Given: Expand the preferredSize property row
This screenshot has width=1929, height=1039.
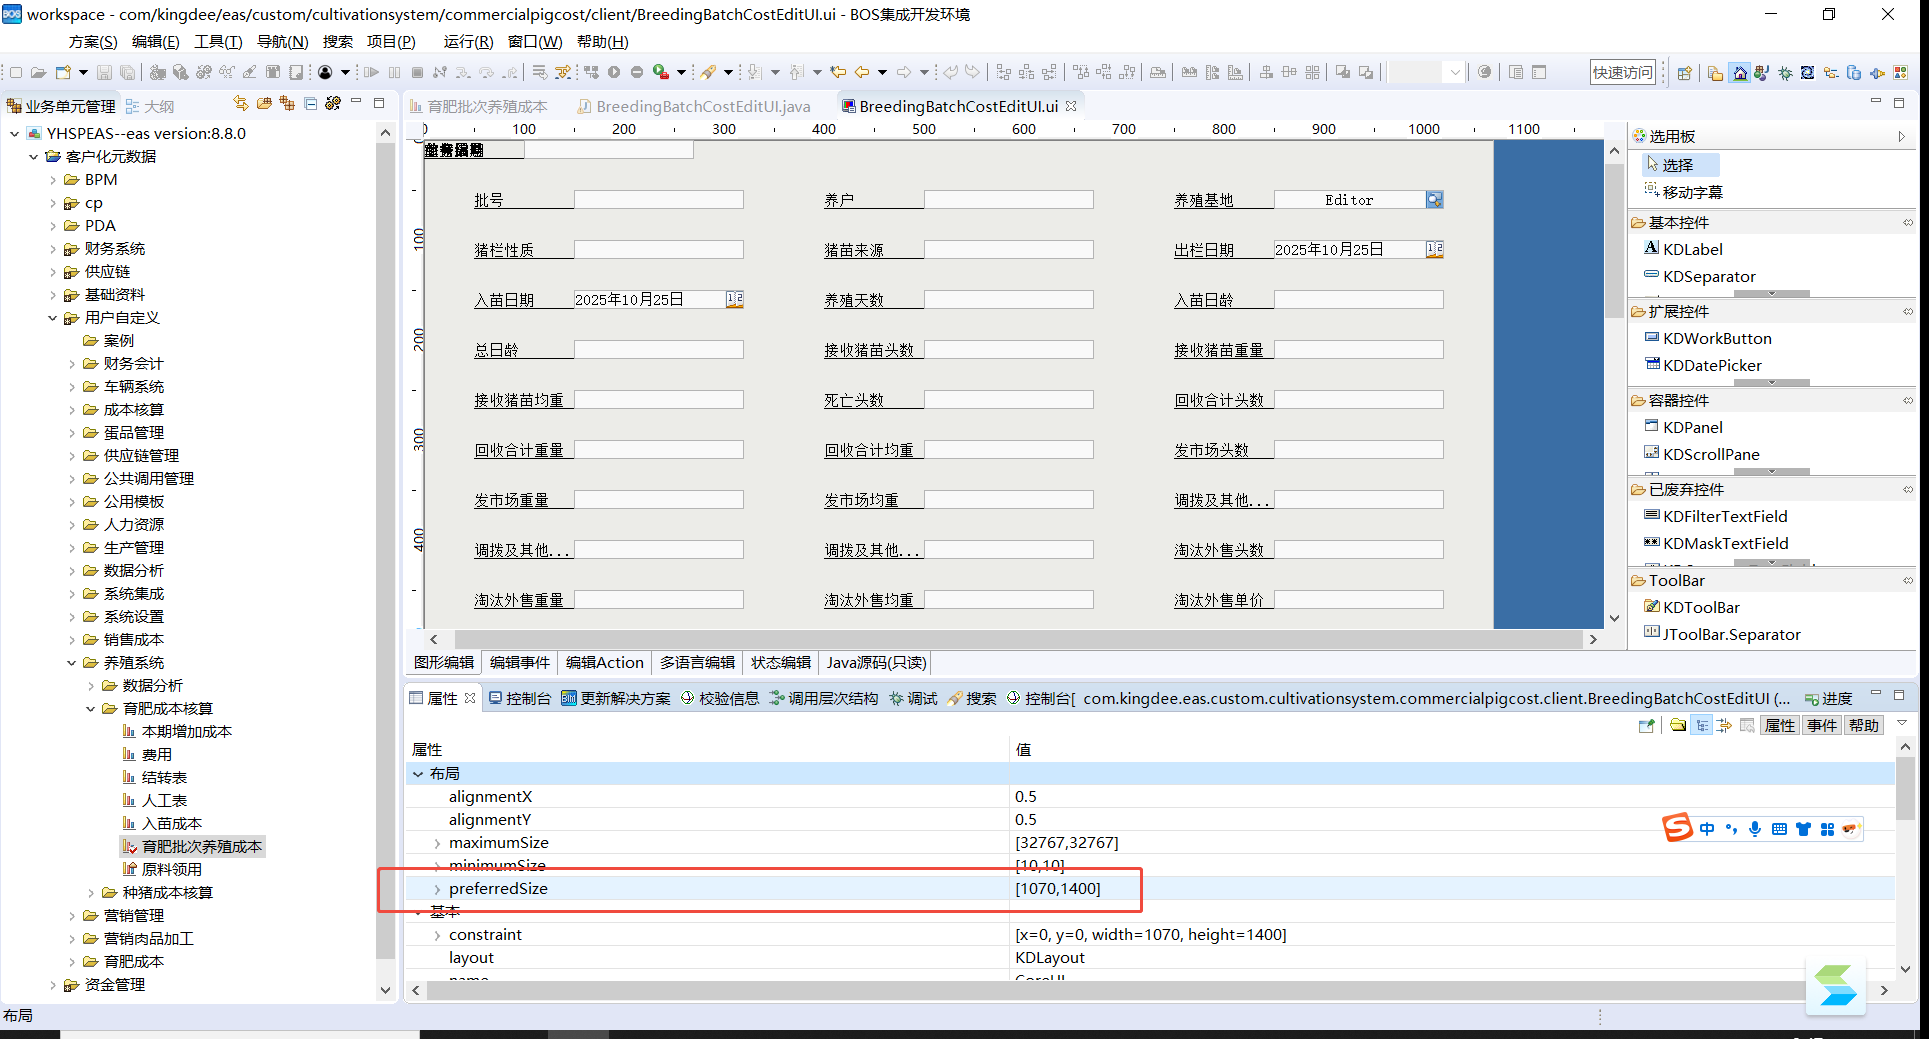Looking at the screenshot, I should point(437,889).
